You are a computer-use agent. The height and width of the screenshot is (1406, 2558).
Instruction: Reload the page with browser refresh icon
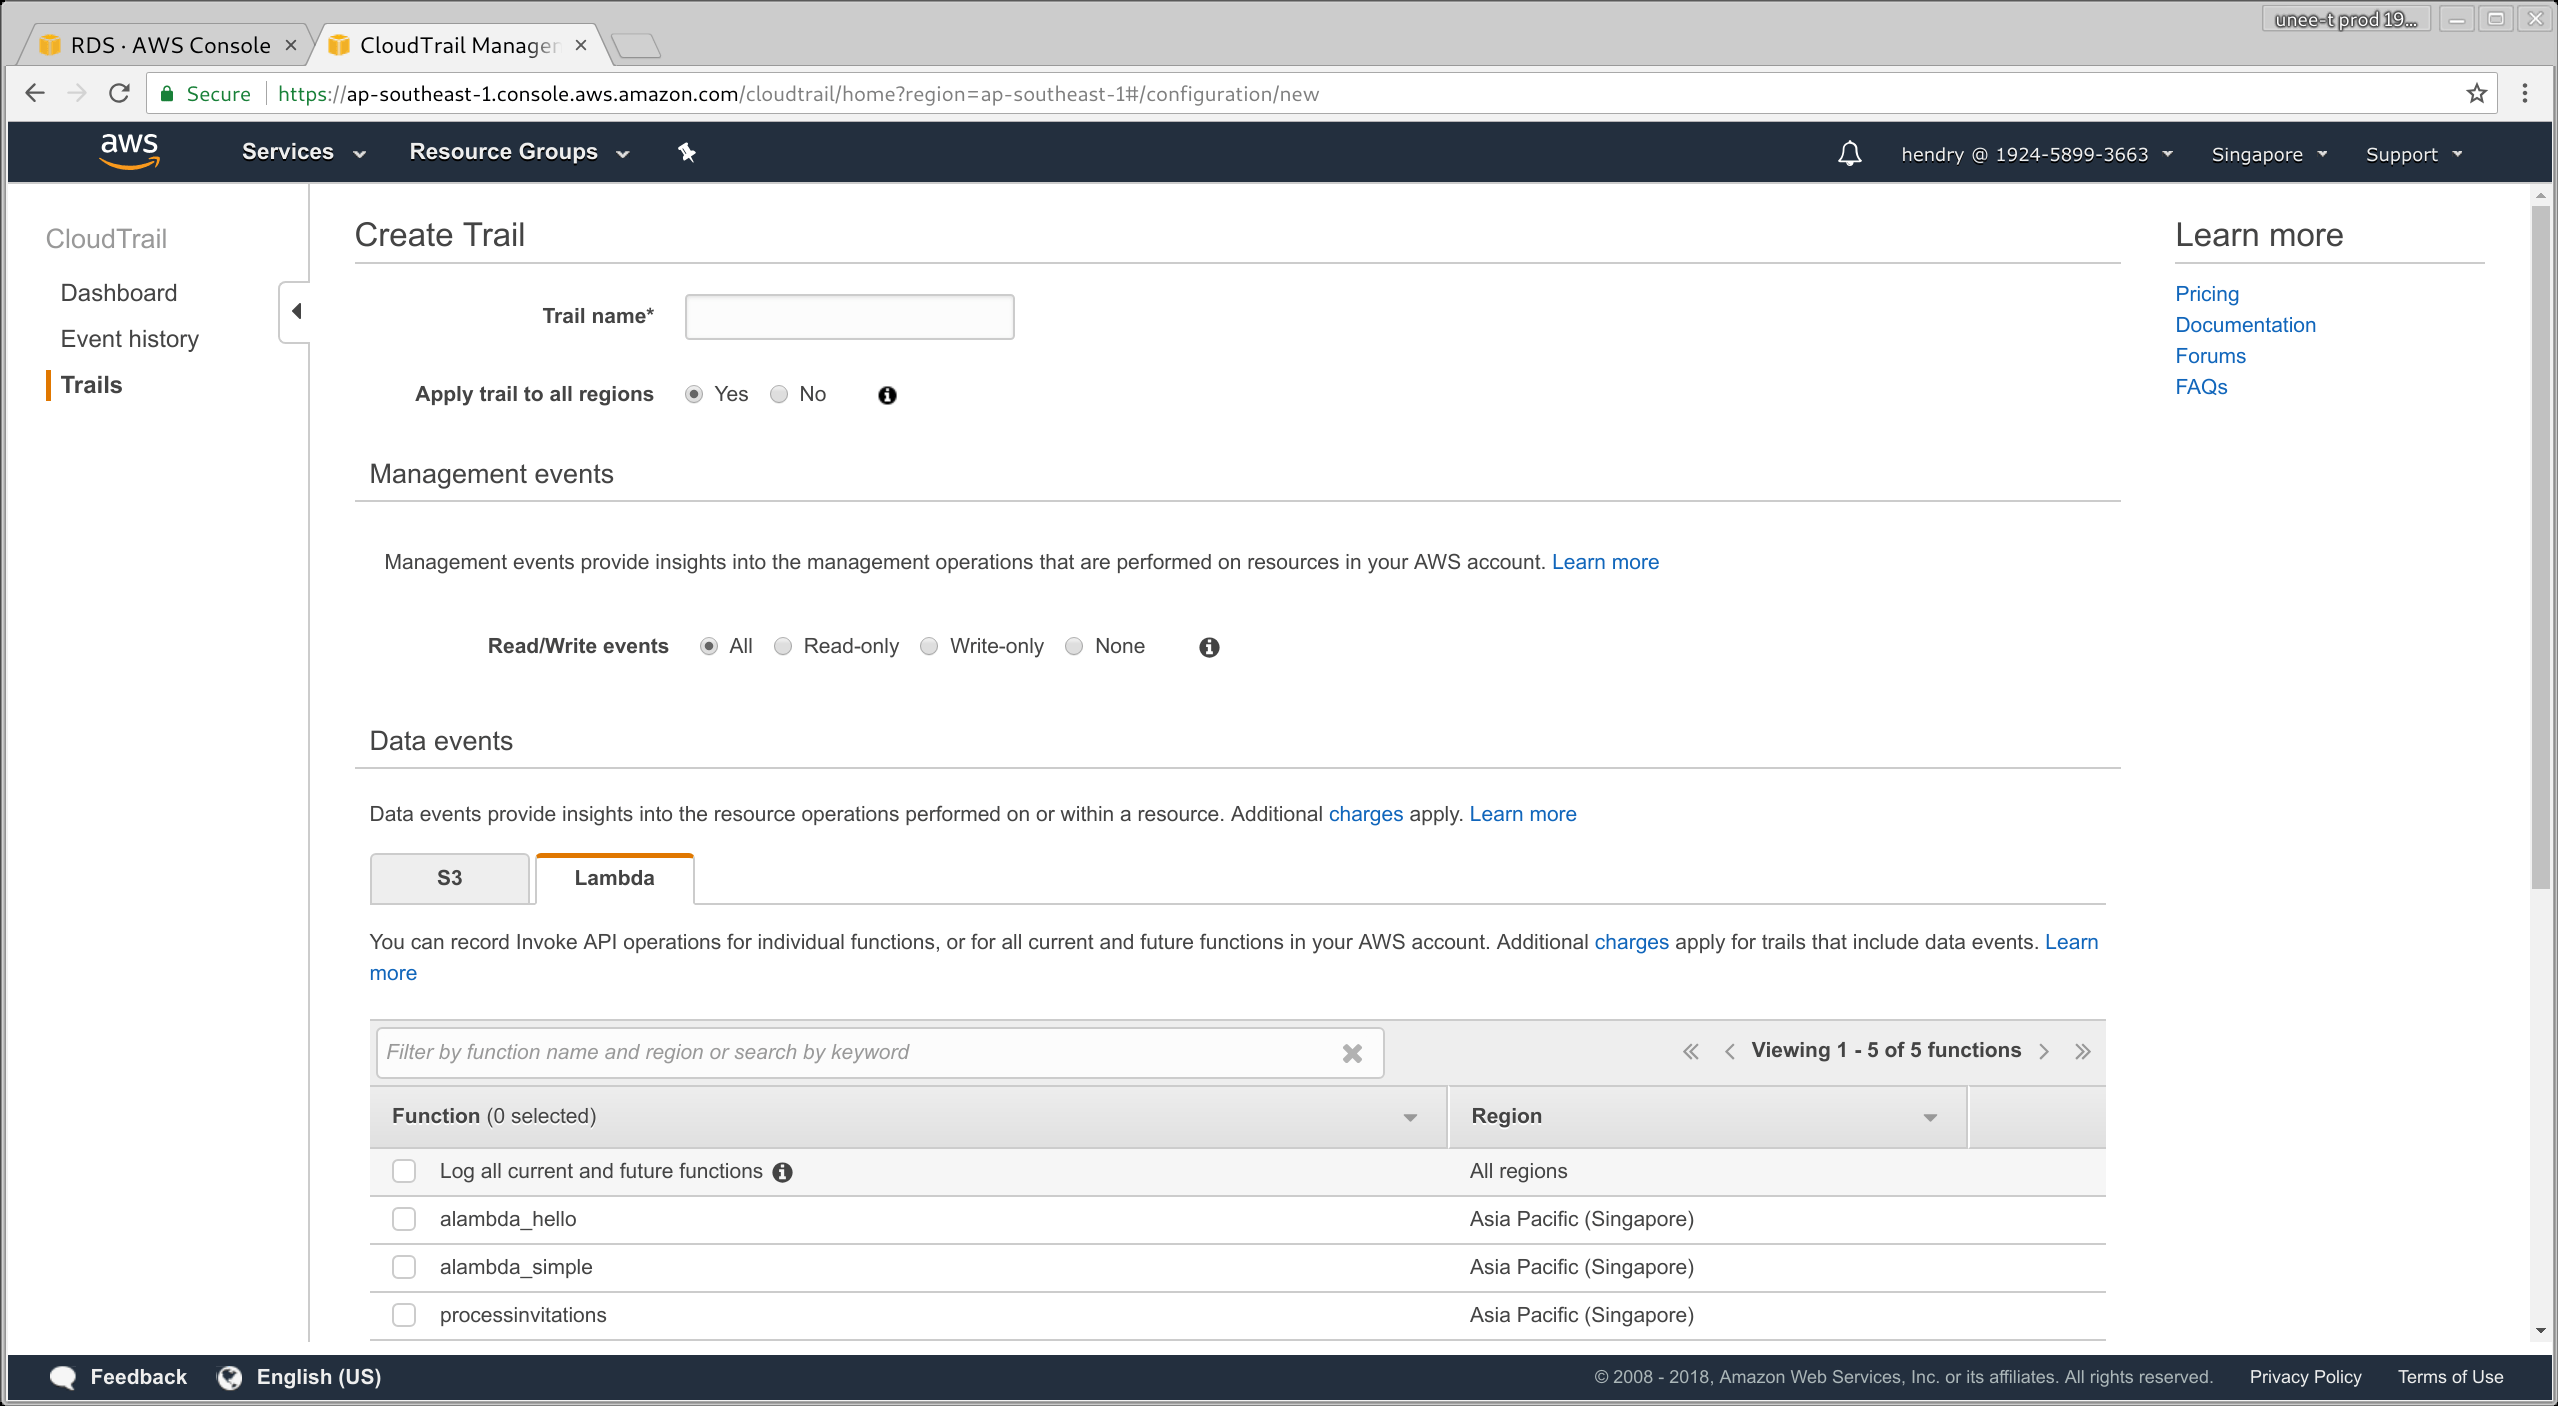119,94
